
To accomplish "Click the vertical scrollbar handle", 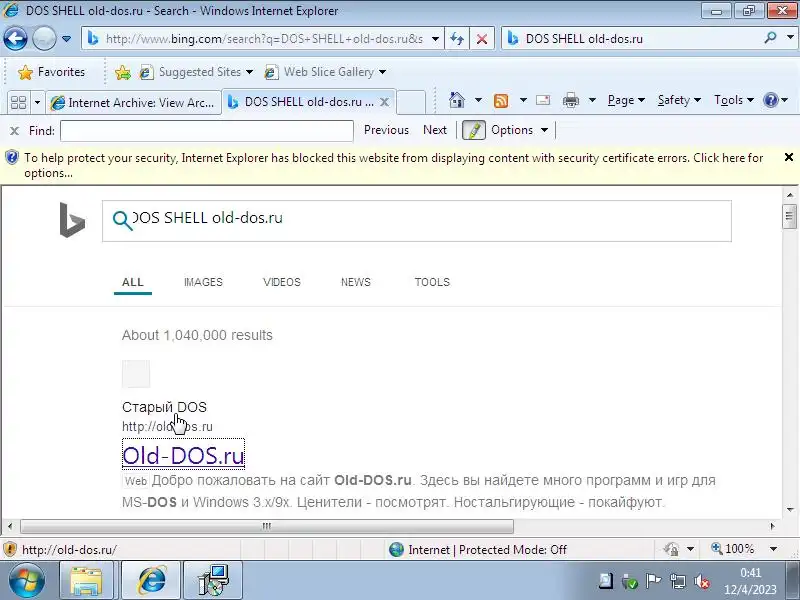I will pos(789,216).
